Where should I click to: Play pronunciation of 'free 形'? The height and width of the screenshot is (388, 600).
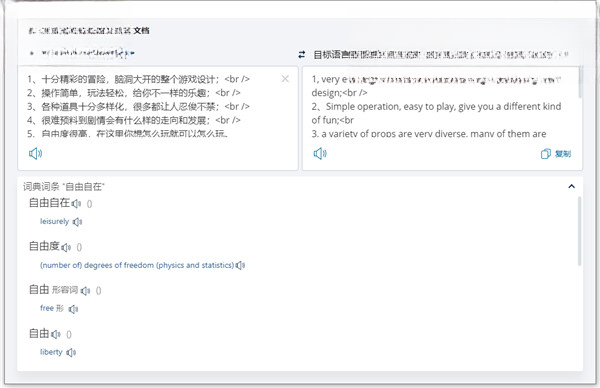coord(73,309)
